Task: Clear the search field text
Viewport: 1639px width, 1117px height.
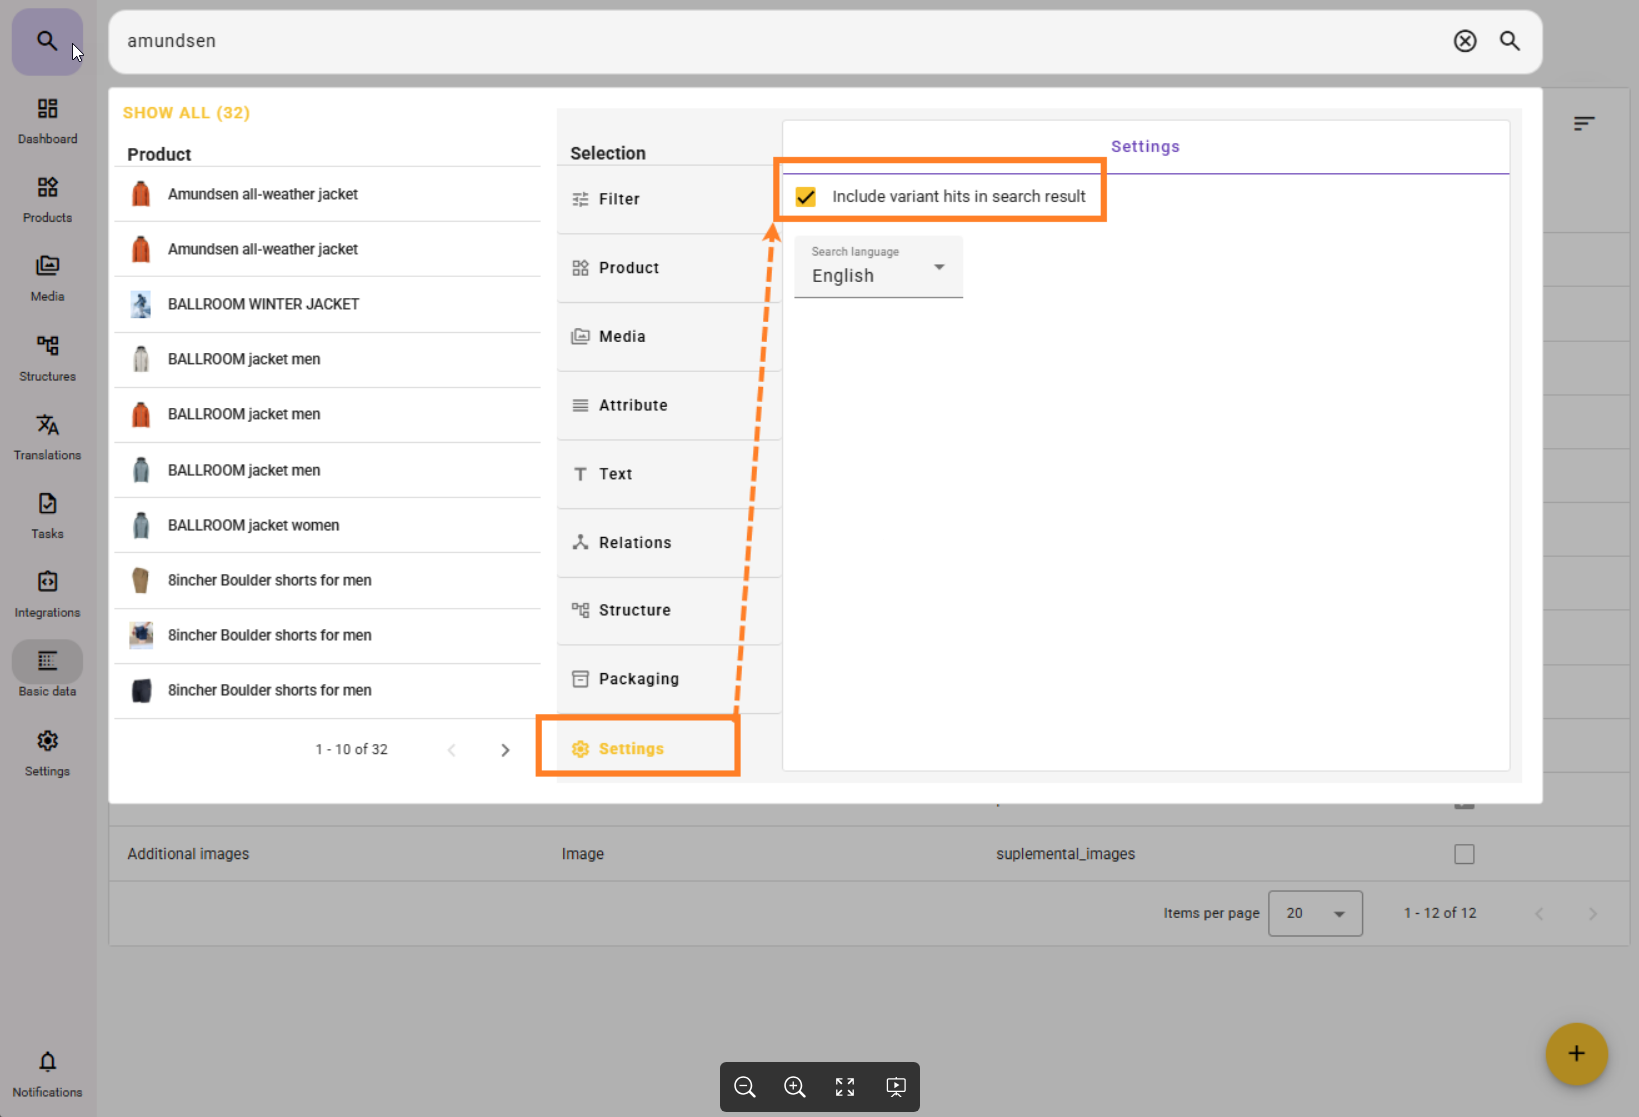Action: [1464, 41]
